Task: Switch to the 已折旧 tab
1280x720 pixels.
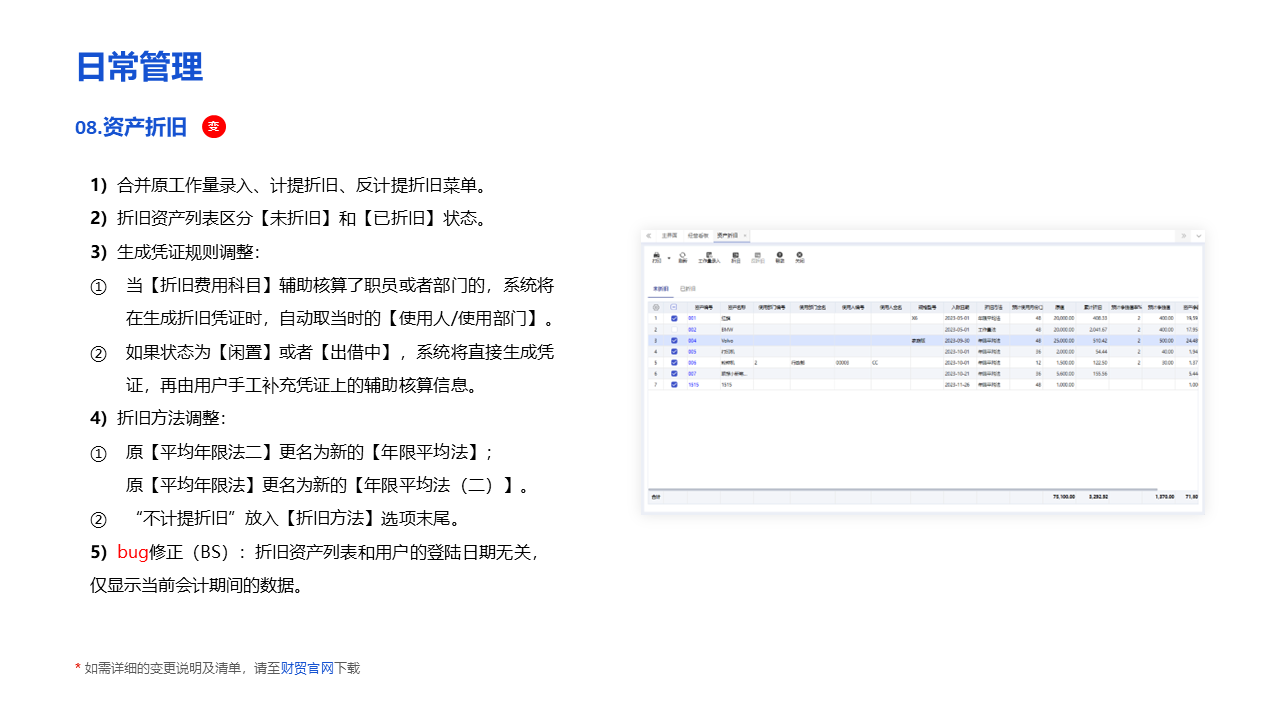Action: point(688,288)
